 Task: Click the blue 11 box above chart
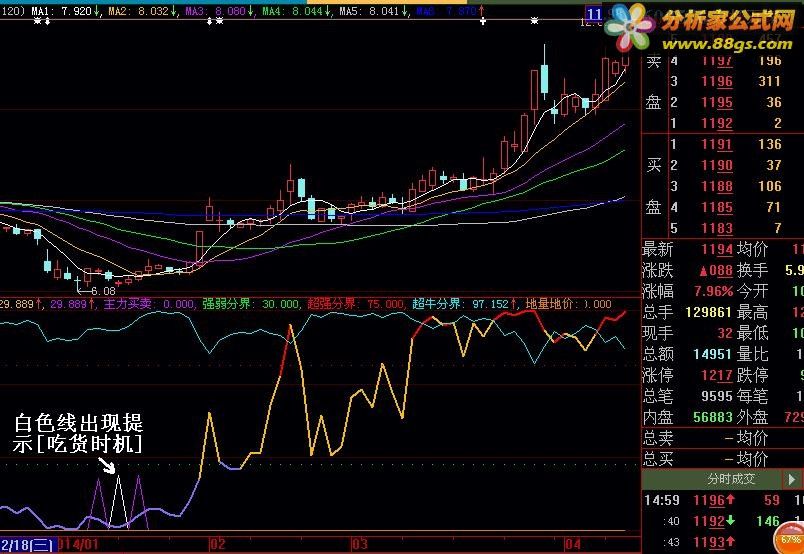[594, 14]
